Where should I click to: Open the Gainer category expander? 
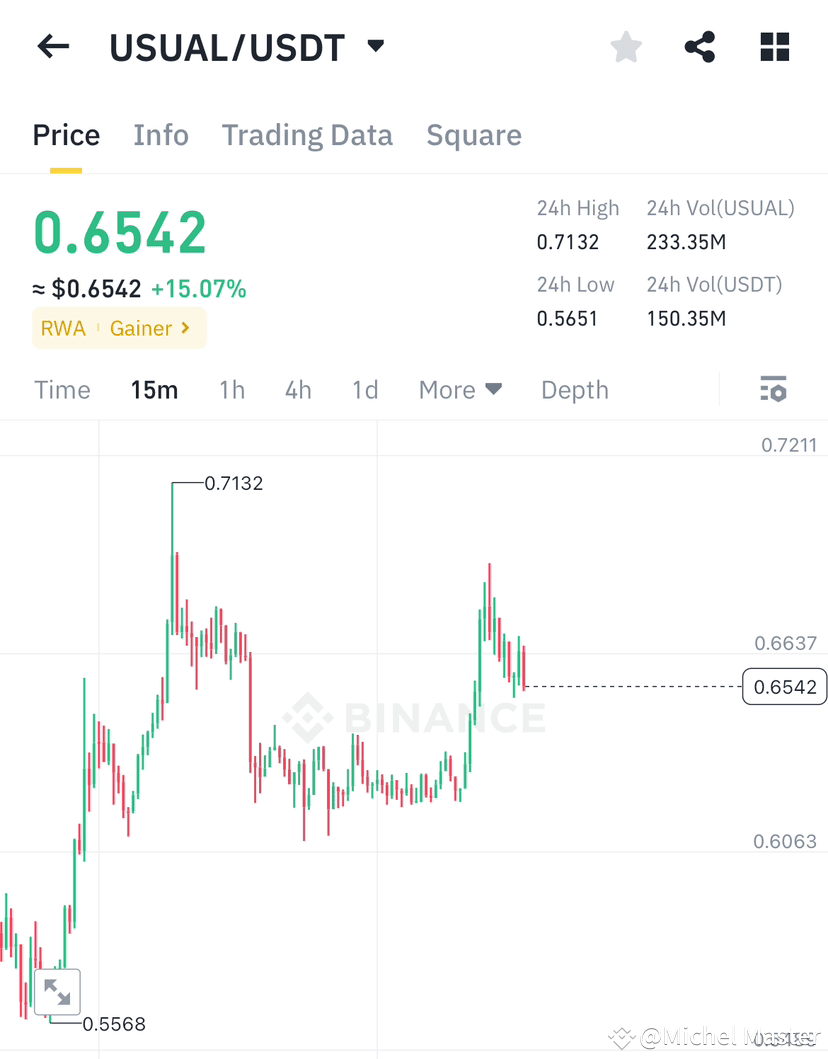(153, 328)
